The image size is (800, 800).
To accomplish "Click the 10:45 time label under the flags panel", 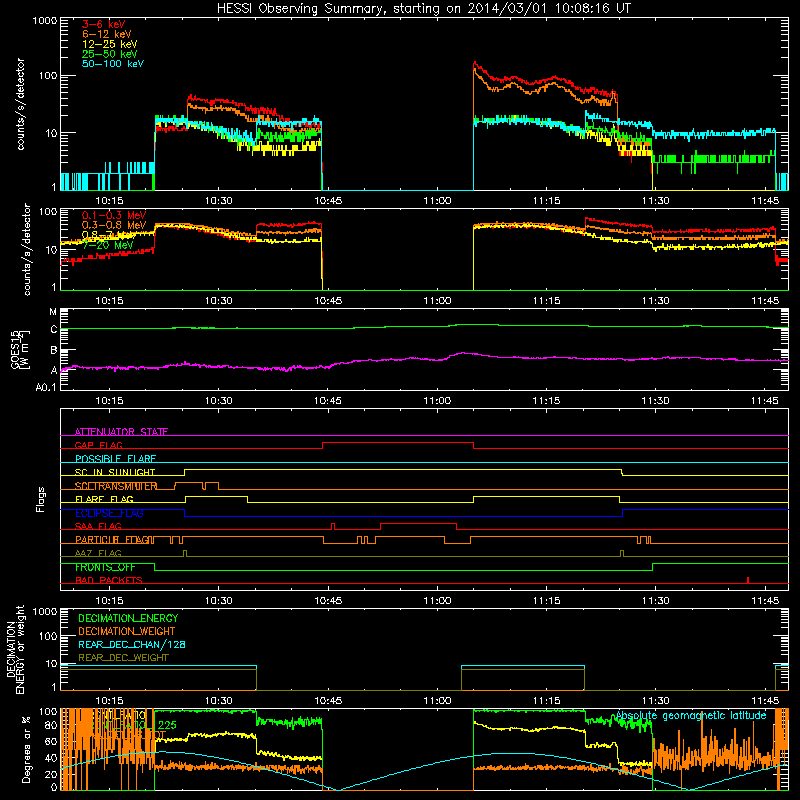I will click(x=328, y=601).
